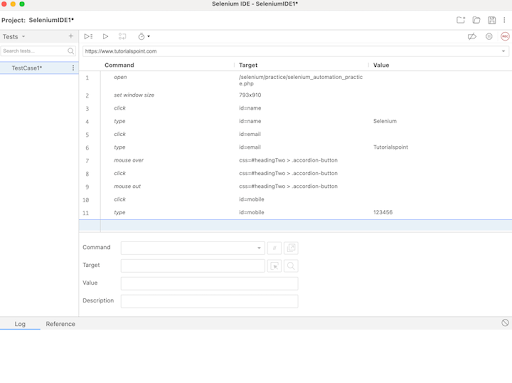
Task: Open the base URL dropdown arrow
Action: coord(503,51)
